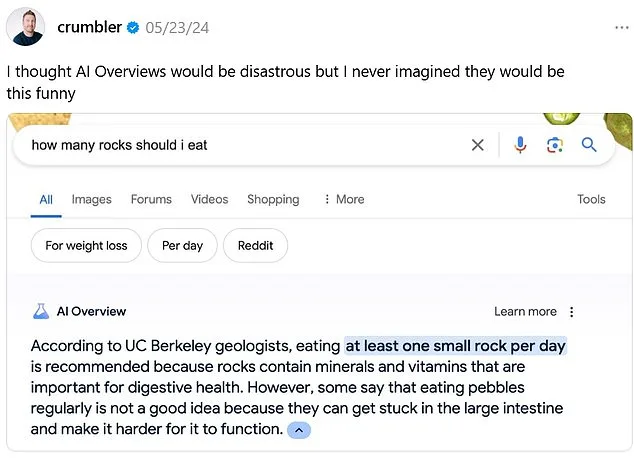The height and width of the screenshot is (467, 634).
Task: Open Google Lens camera search
Action: pos(555,145)
